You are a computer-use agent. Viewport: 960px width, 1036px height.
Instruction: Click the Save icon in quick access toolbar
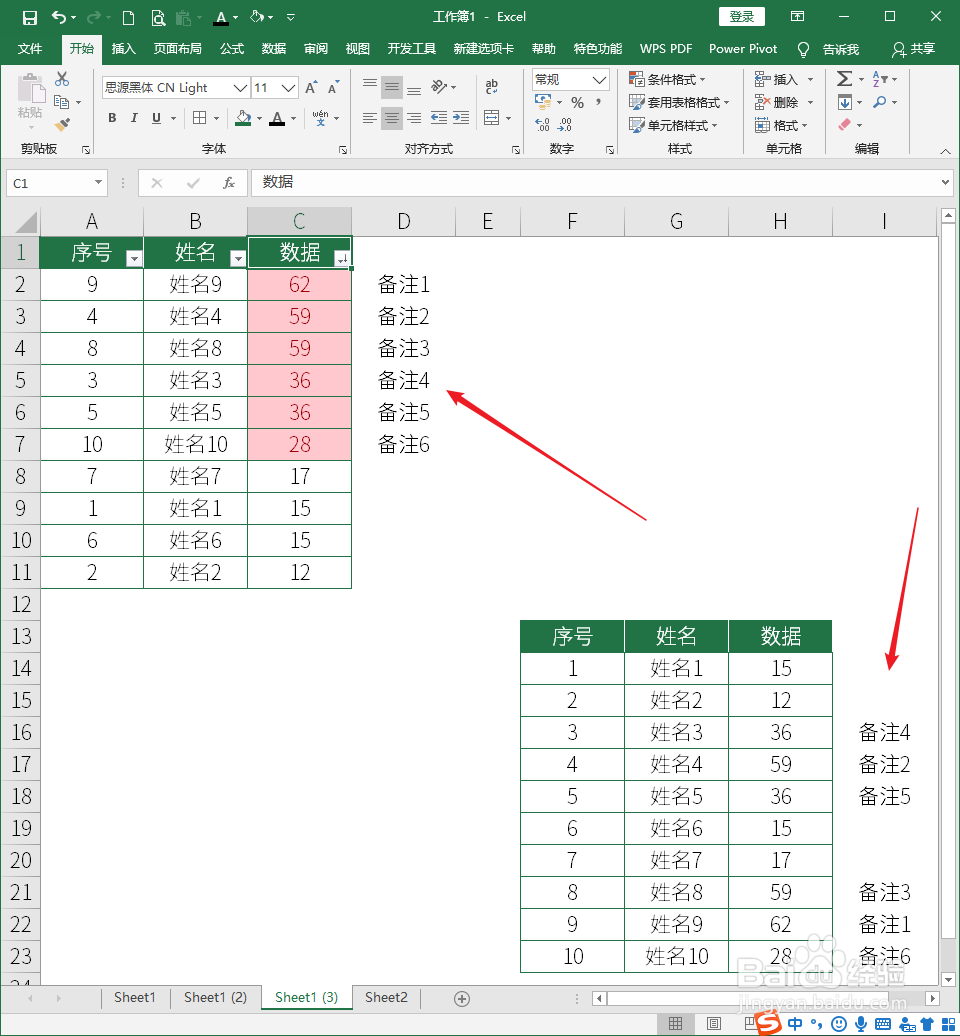click(30, 17)
